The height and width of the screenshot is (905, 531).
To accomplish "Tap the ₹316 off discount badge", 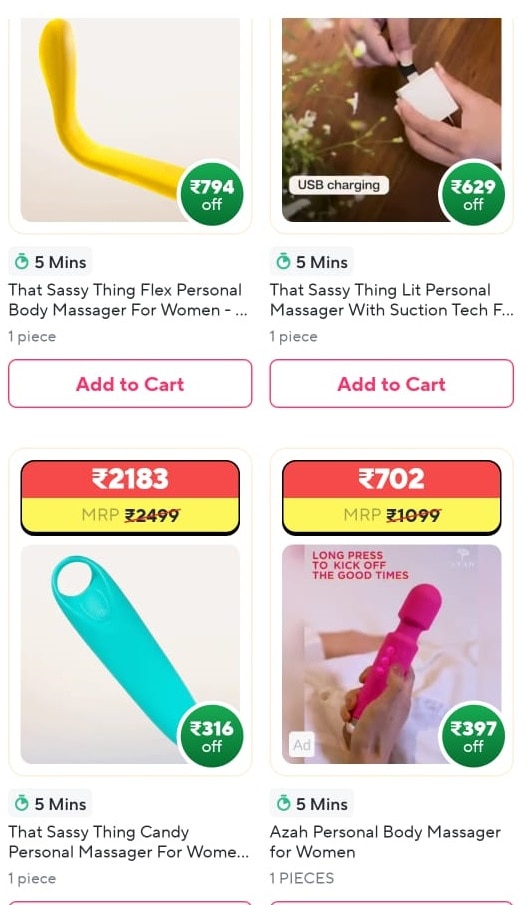I will [x=212, y=736].
